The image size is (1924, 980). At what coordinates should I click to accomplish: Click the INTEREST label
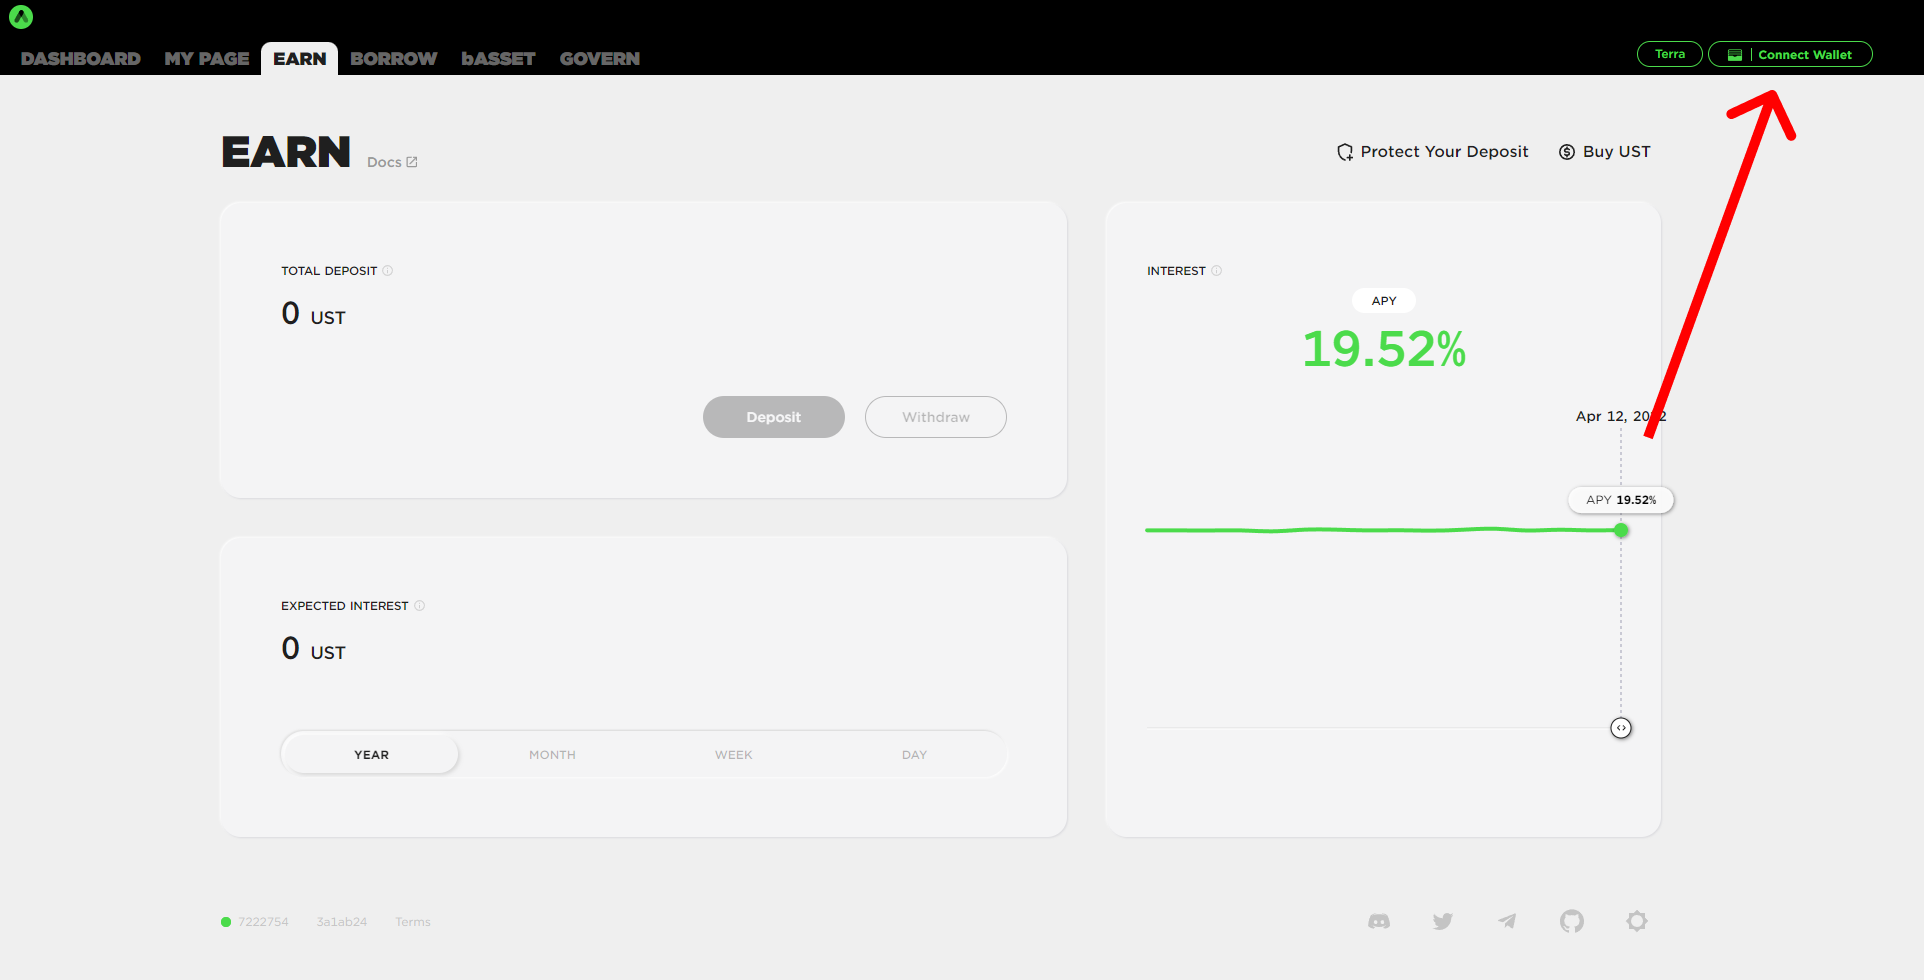coord(1176,271)
